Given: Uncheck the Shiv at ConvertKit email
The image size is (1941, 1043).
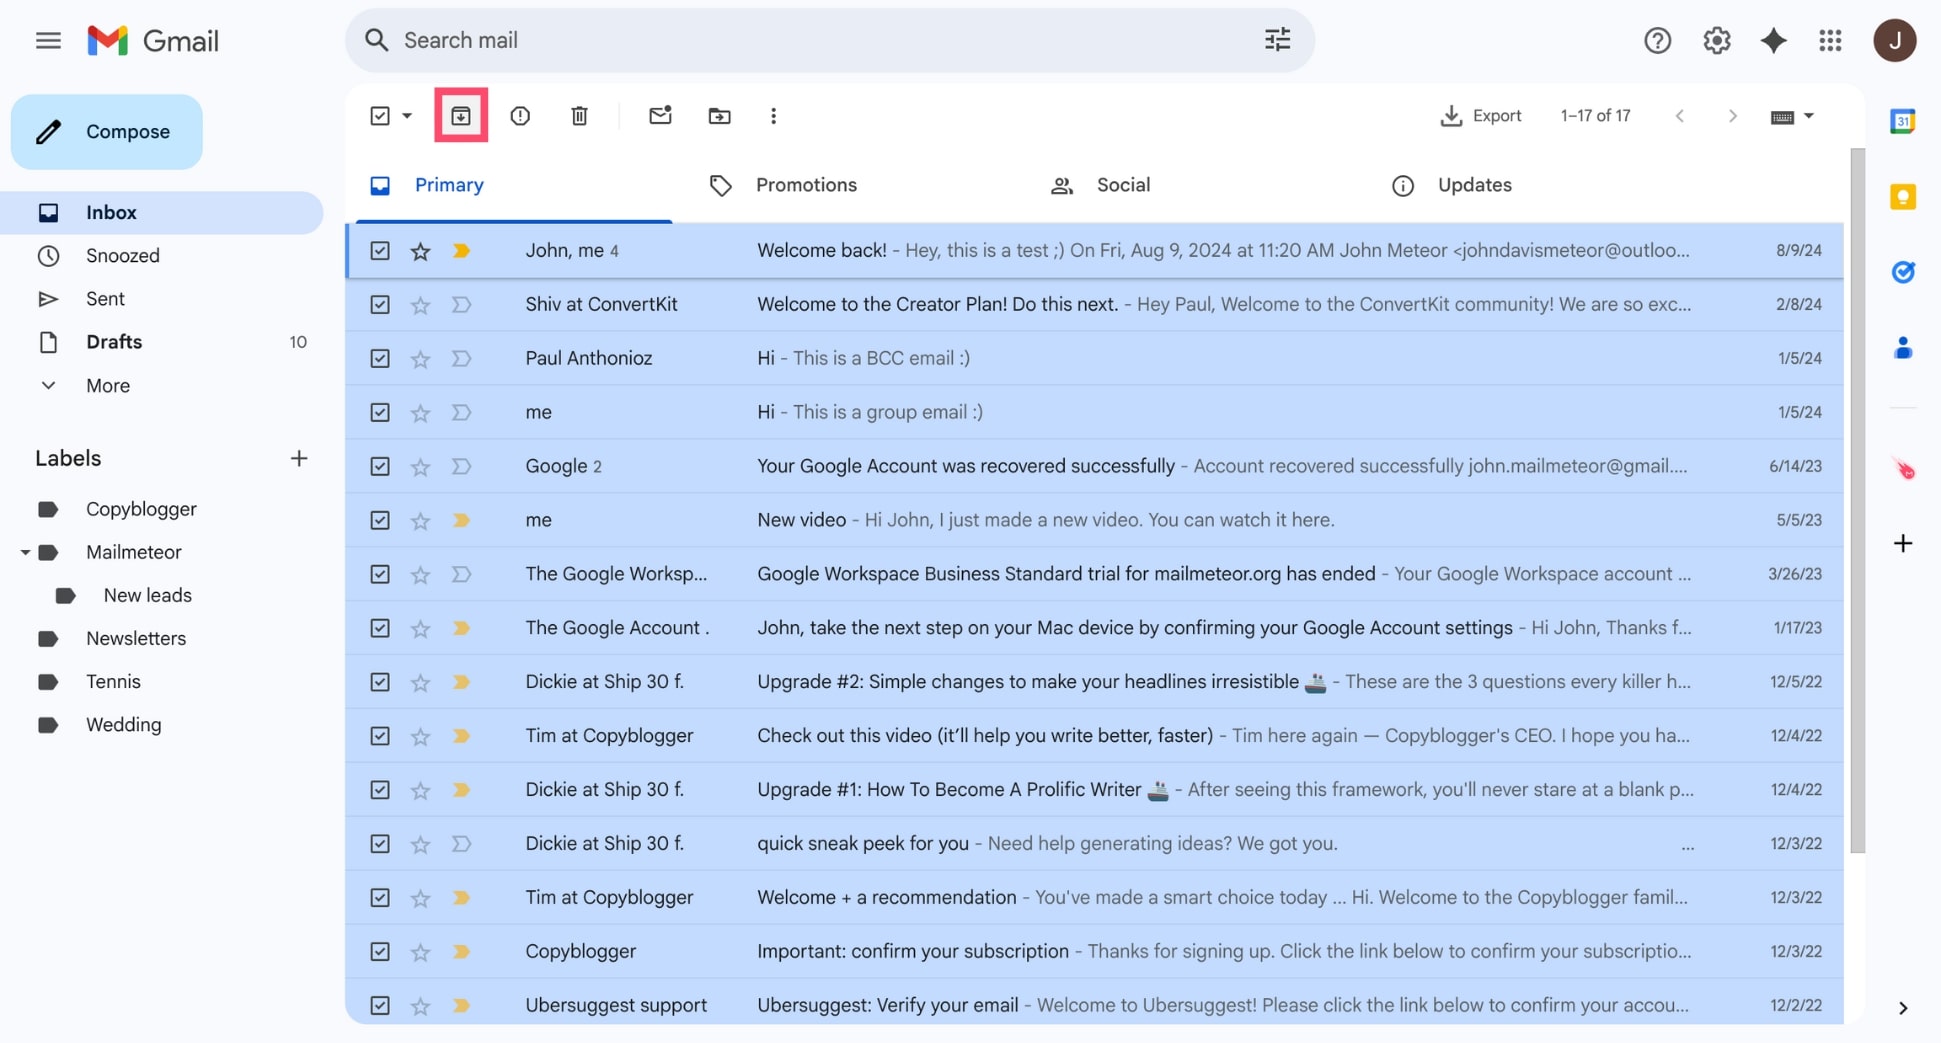Looking at the screenshot, I should click(x=380, y=305).
